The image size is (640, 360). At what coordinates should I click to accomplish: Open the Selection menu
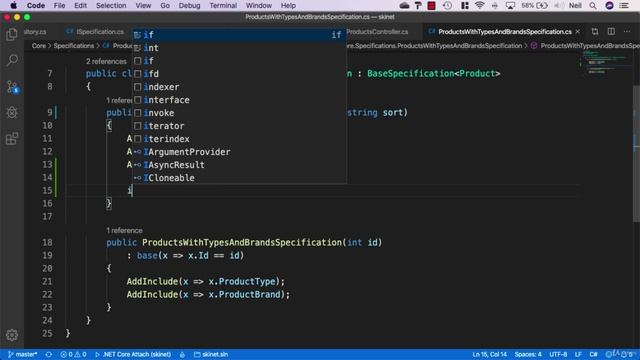coord(111,5)
